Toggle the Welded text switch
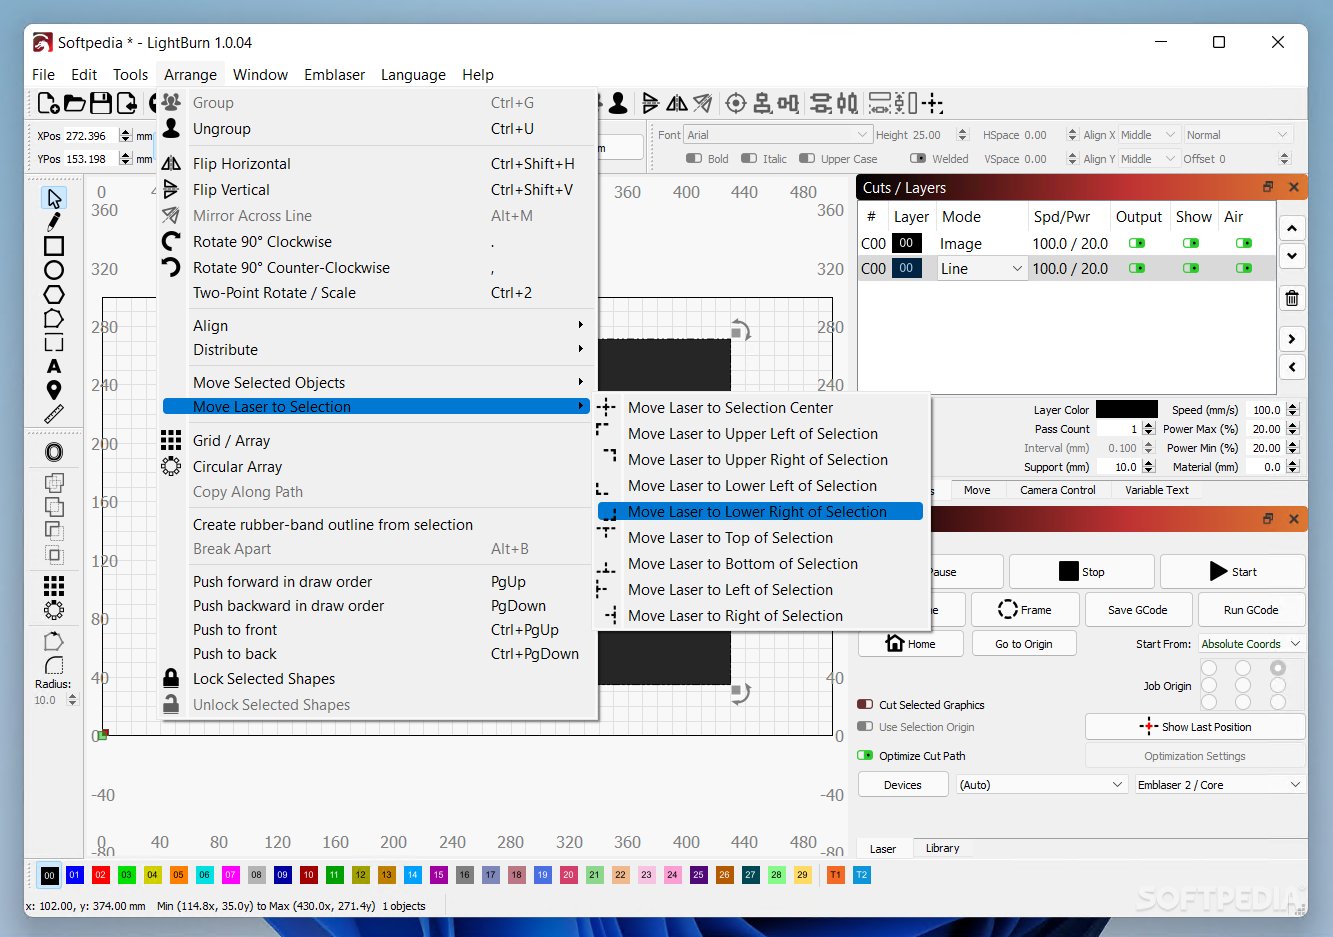Viewport: 1333px width, 937px height. click(918, 158)
